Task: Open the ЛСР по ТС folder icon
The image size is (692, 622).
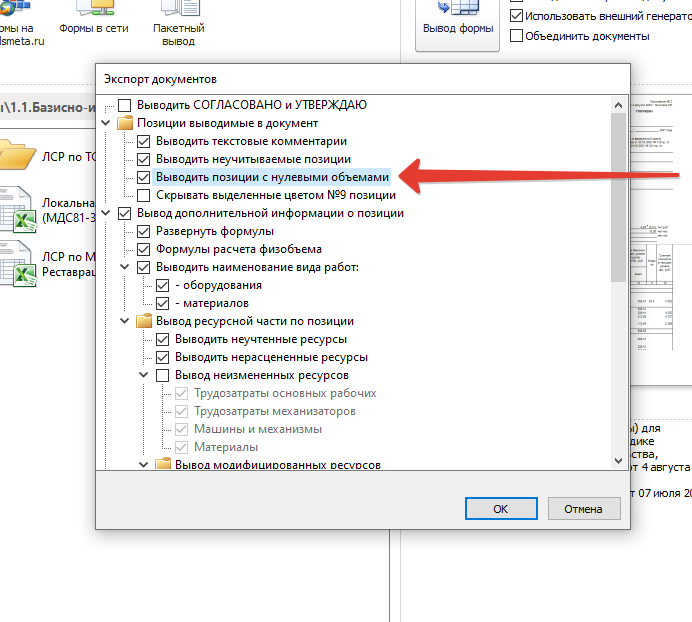Action: click(18, 155)
